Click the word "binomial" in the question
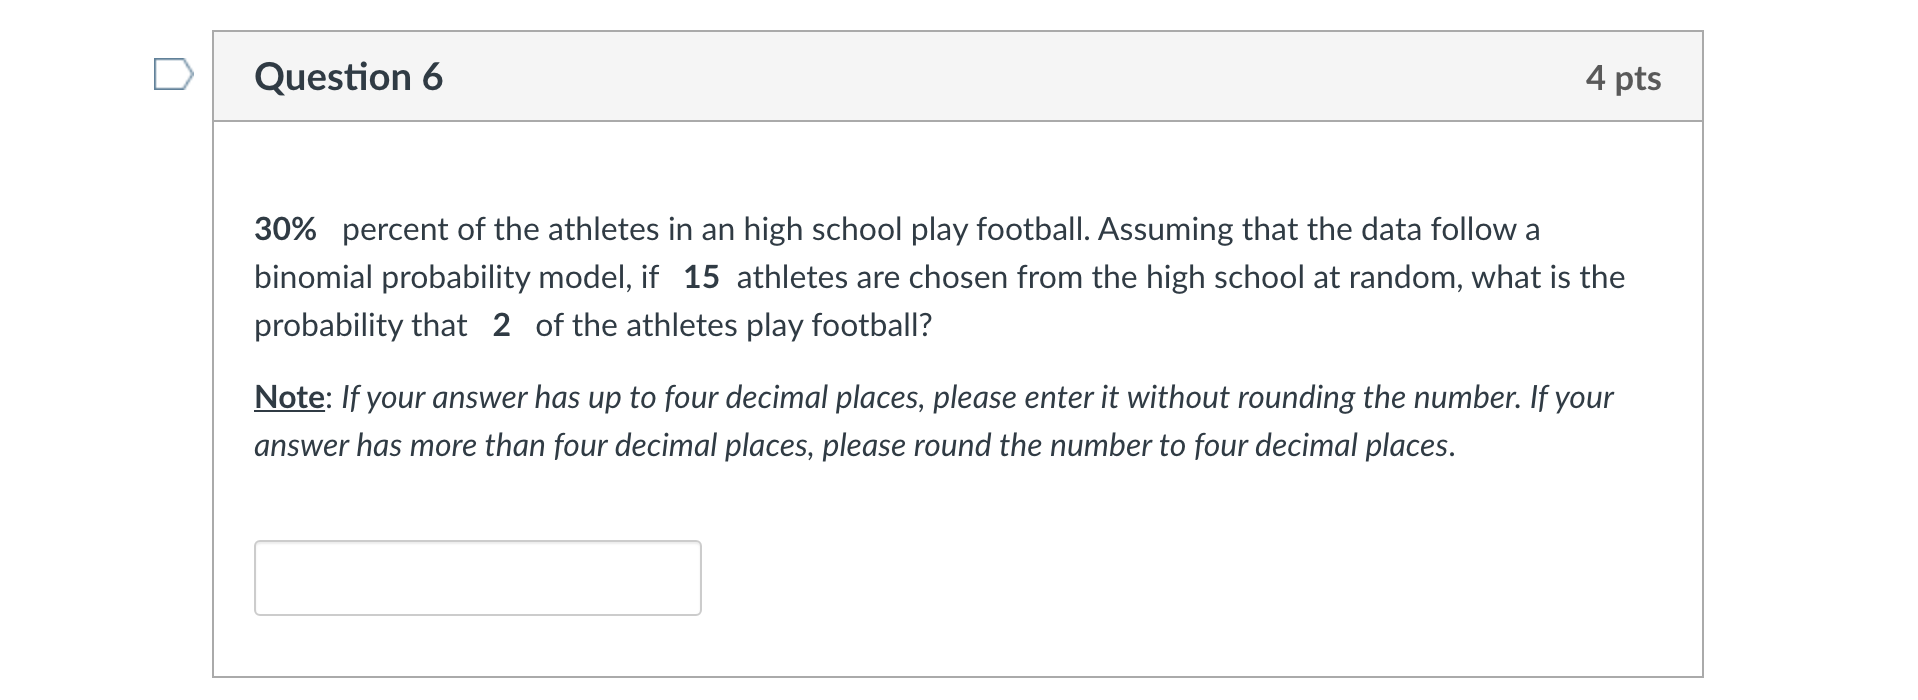1918x700 pixels. coord(314,277)
